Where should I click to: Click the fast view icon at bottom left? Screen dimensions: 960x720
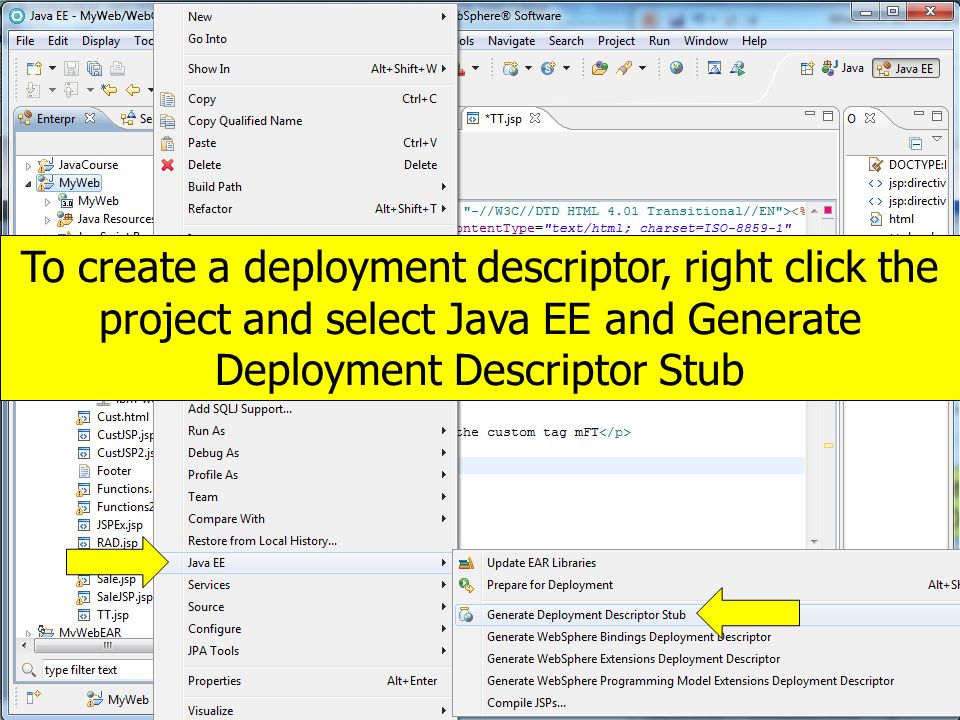(34, 697)
